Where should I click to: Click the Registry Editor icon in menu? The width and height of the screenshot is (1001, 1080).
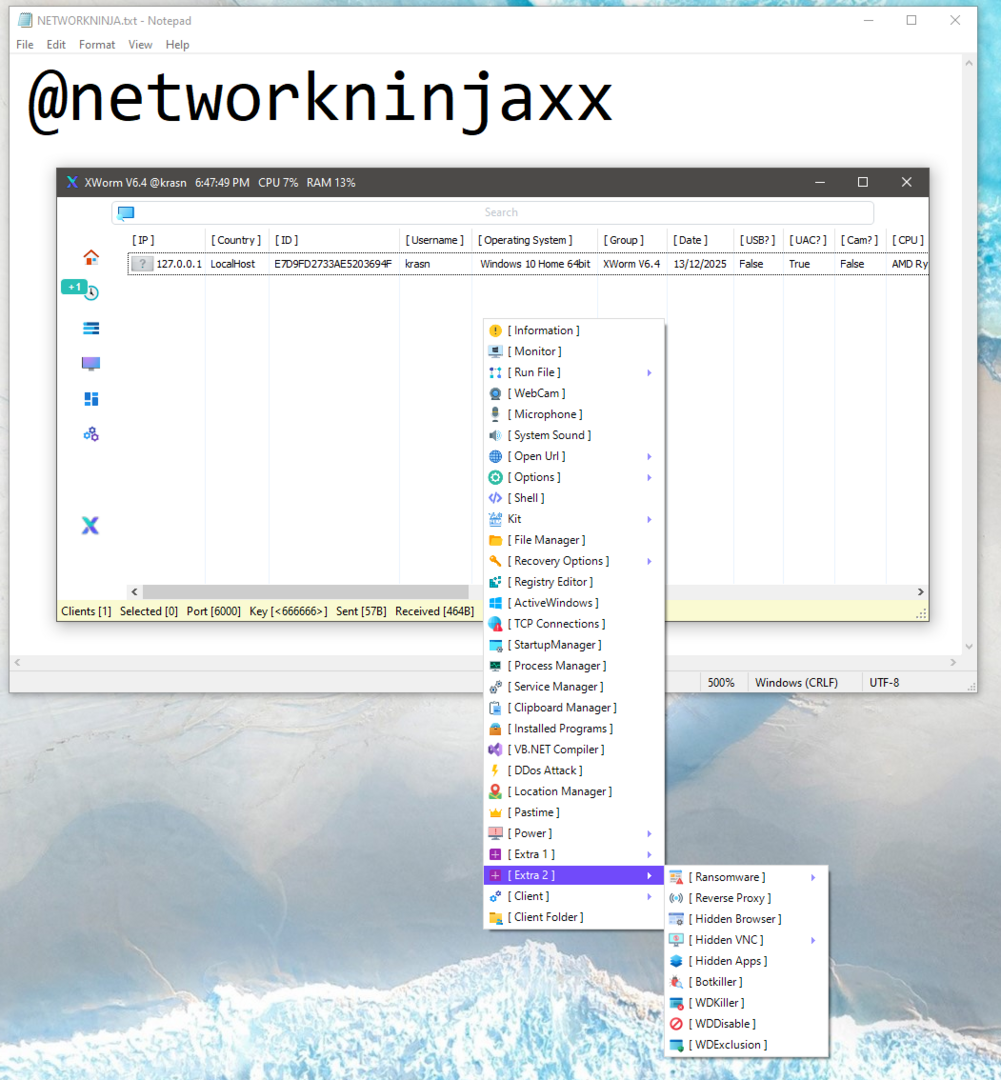(x=495, y=583)
